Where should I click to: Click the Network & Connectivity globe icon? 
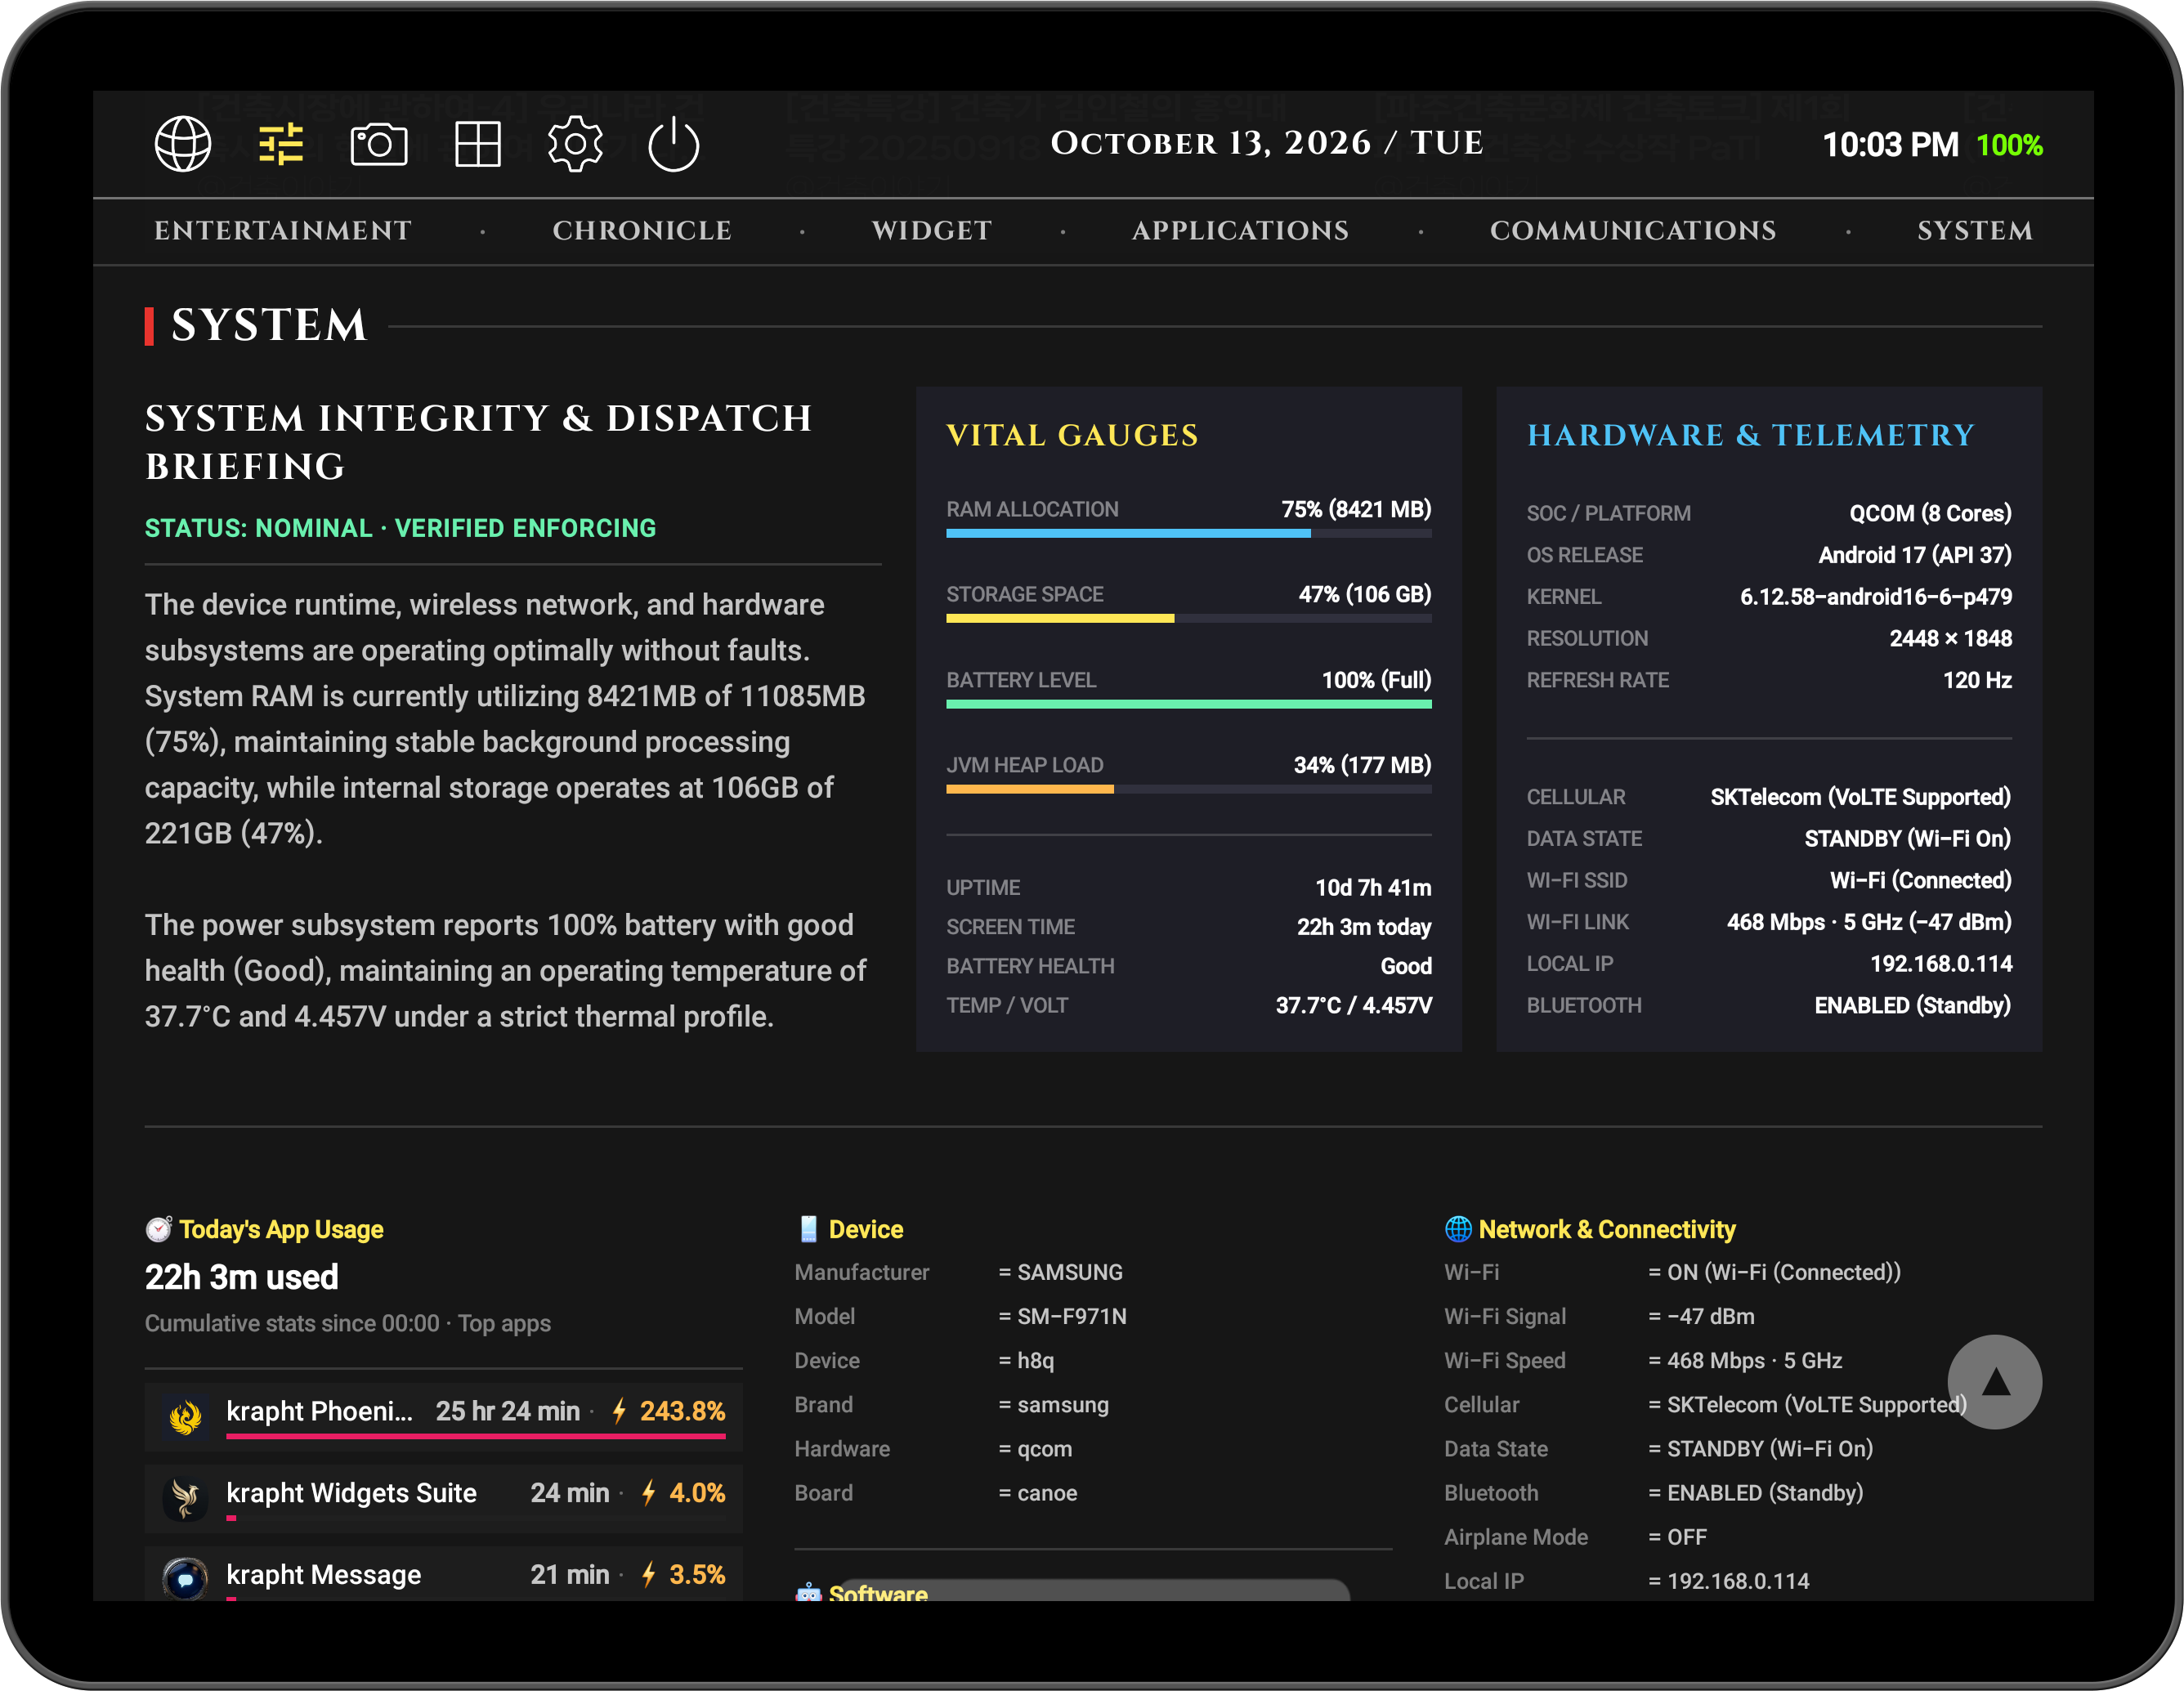(1458, 1229)
